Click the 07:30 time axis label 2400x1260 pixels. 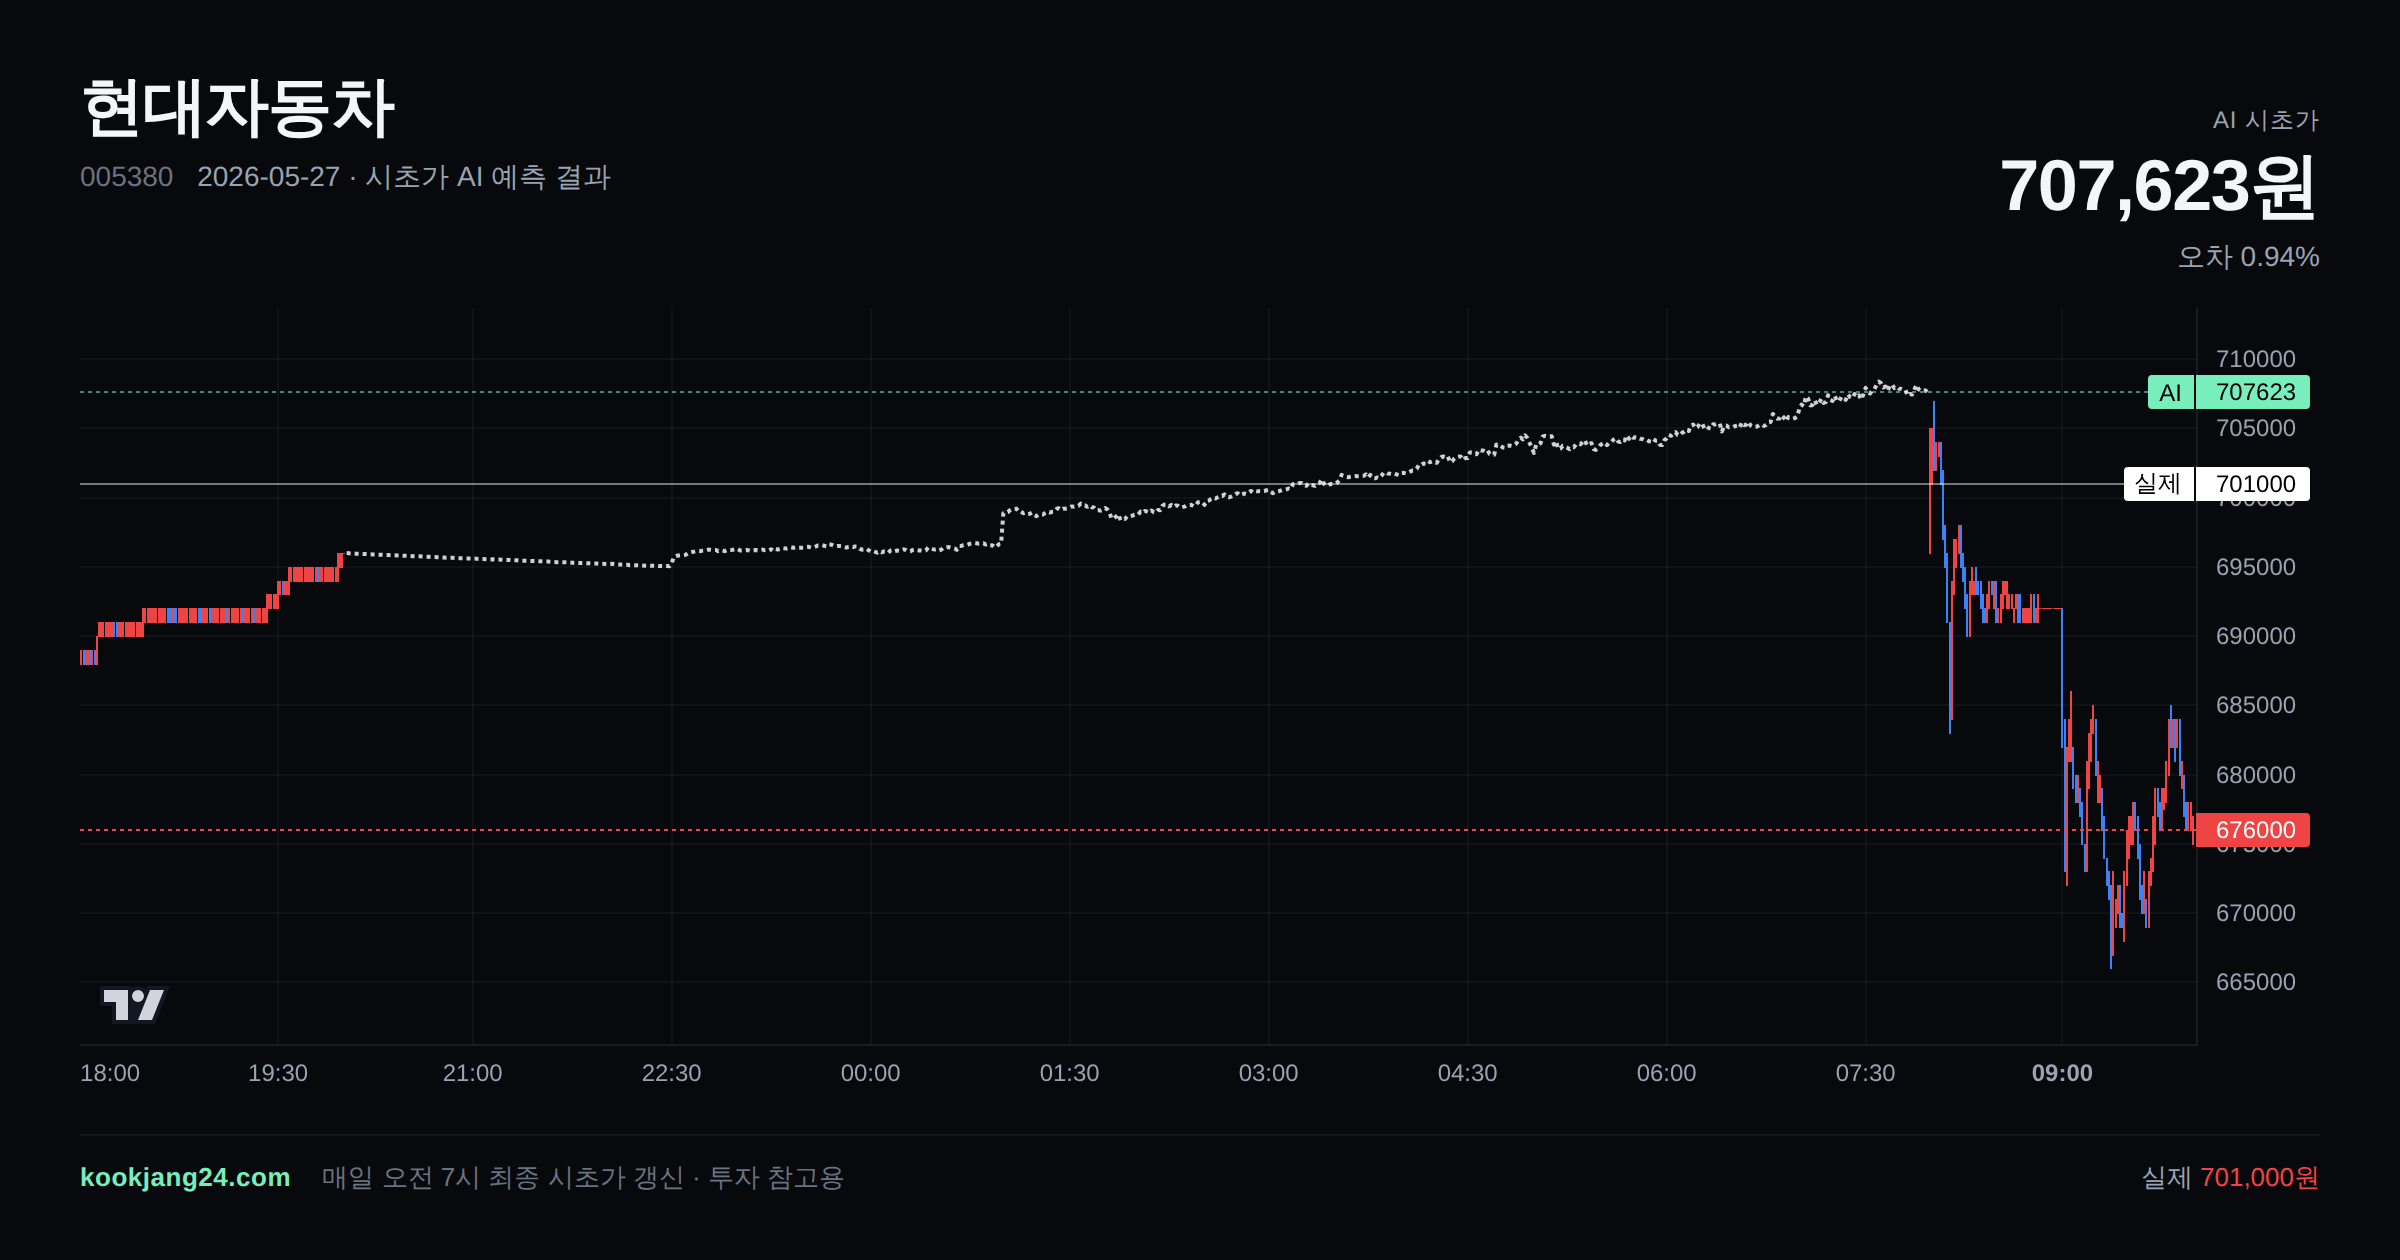pyautogui.click(x=1865, y=1073)
